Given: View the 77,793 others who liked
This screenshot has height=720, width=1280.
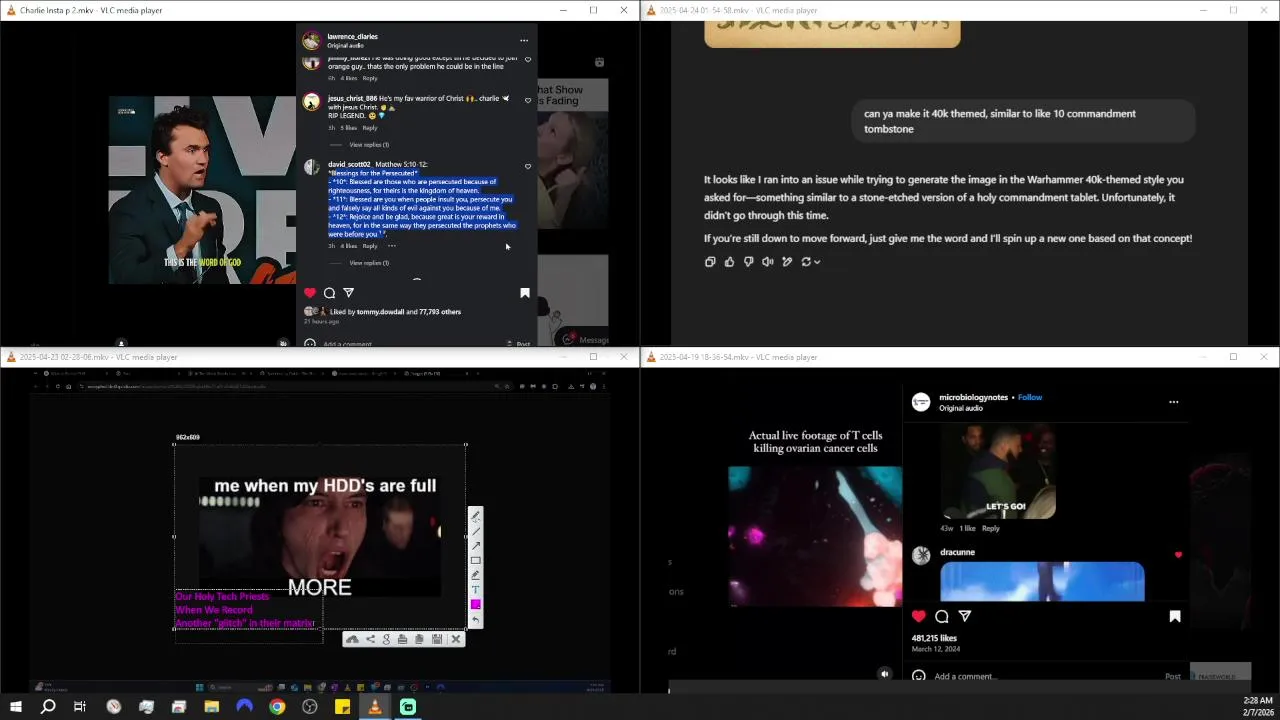Looking at the screenshot, I should (440, 312).
